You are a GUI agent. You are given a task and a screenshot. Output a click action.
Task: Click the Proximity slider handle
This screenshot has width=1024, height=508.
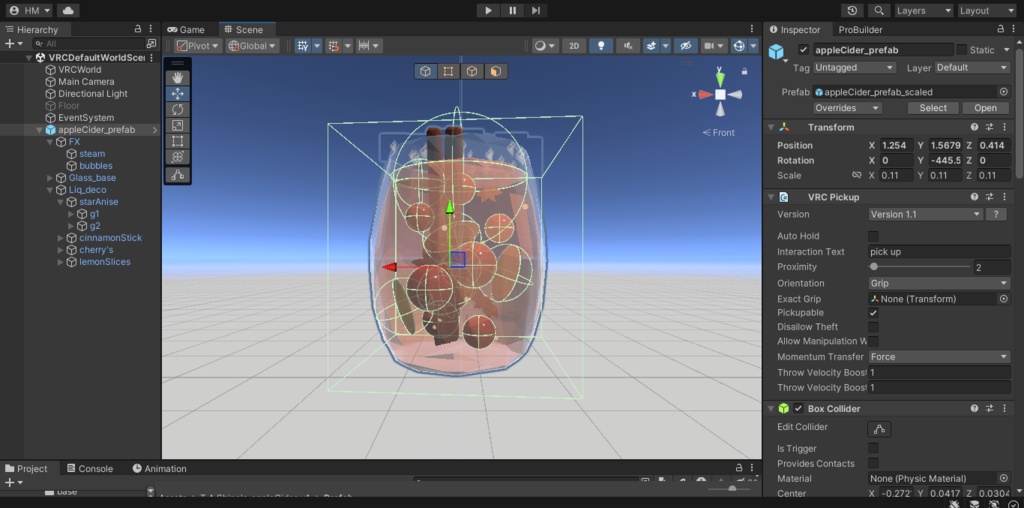874,266
